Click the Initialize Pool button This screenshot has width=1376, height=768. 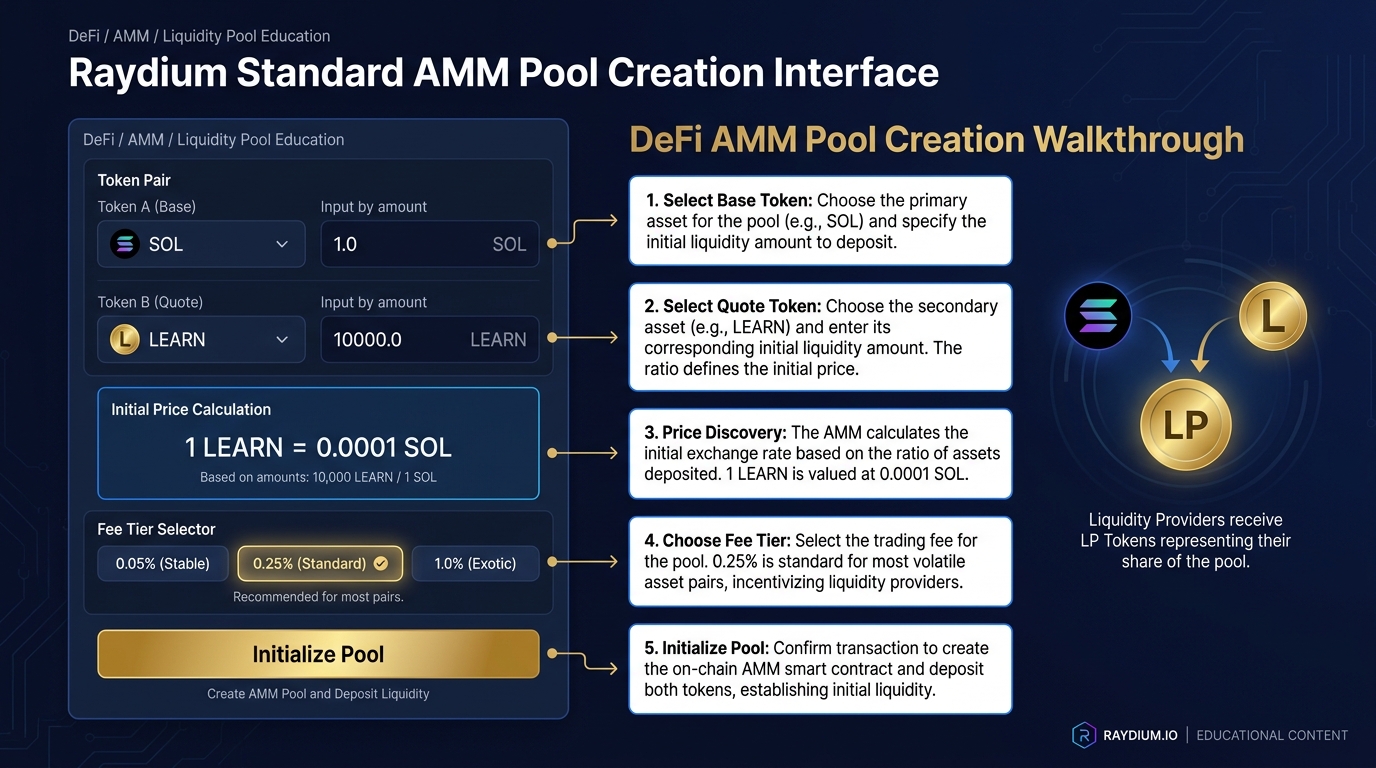[318, 654]
